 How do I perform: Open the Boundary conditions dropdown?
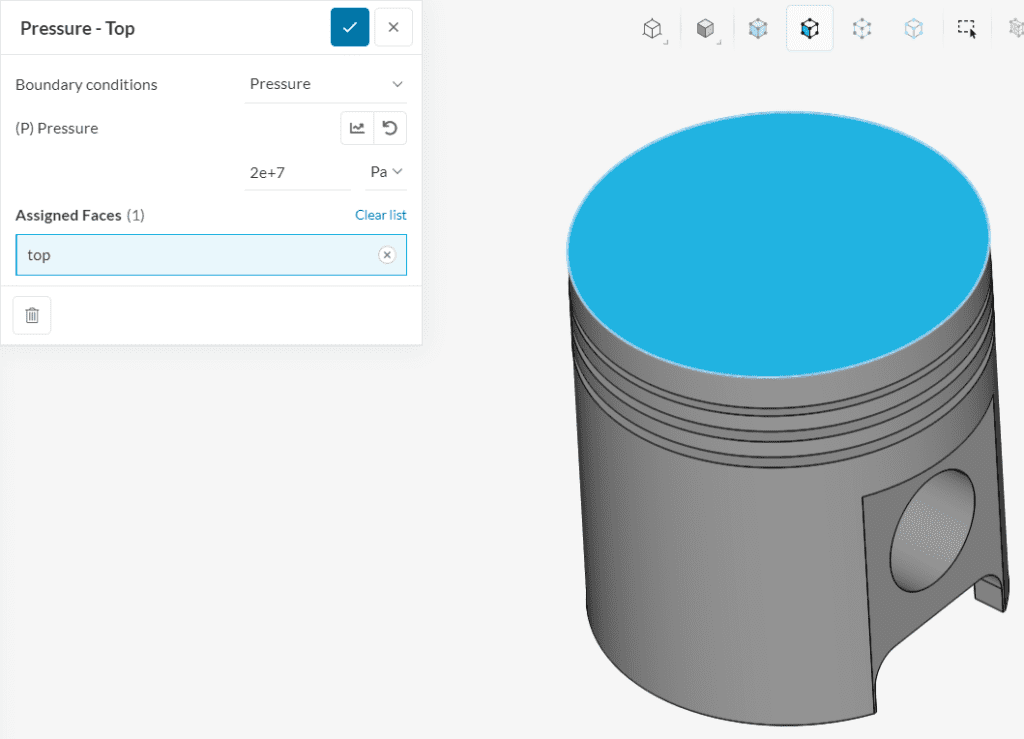326,84
